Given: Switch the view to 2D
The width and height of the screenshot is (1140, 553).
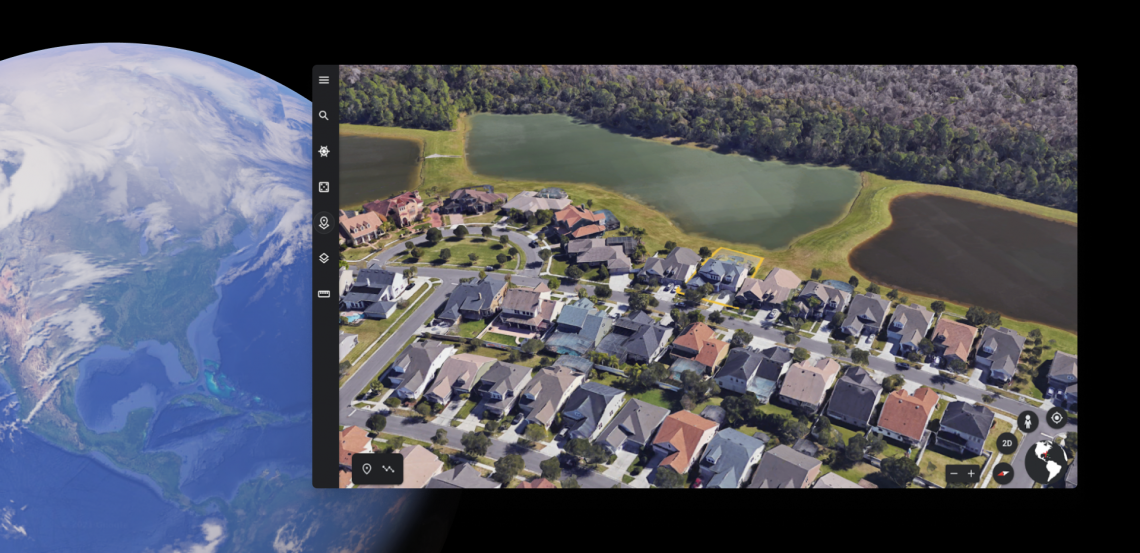Looking at the screenshot, I should click(x=1006, y=443).
